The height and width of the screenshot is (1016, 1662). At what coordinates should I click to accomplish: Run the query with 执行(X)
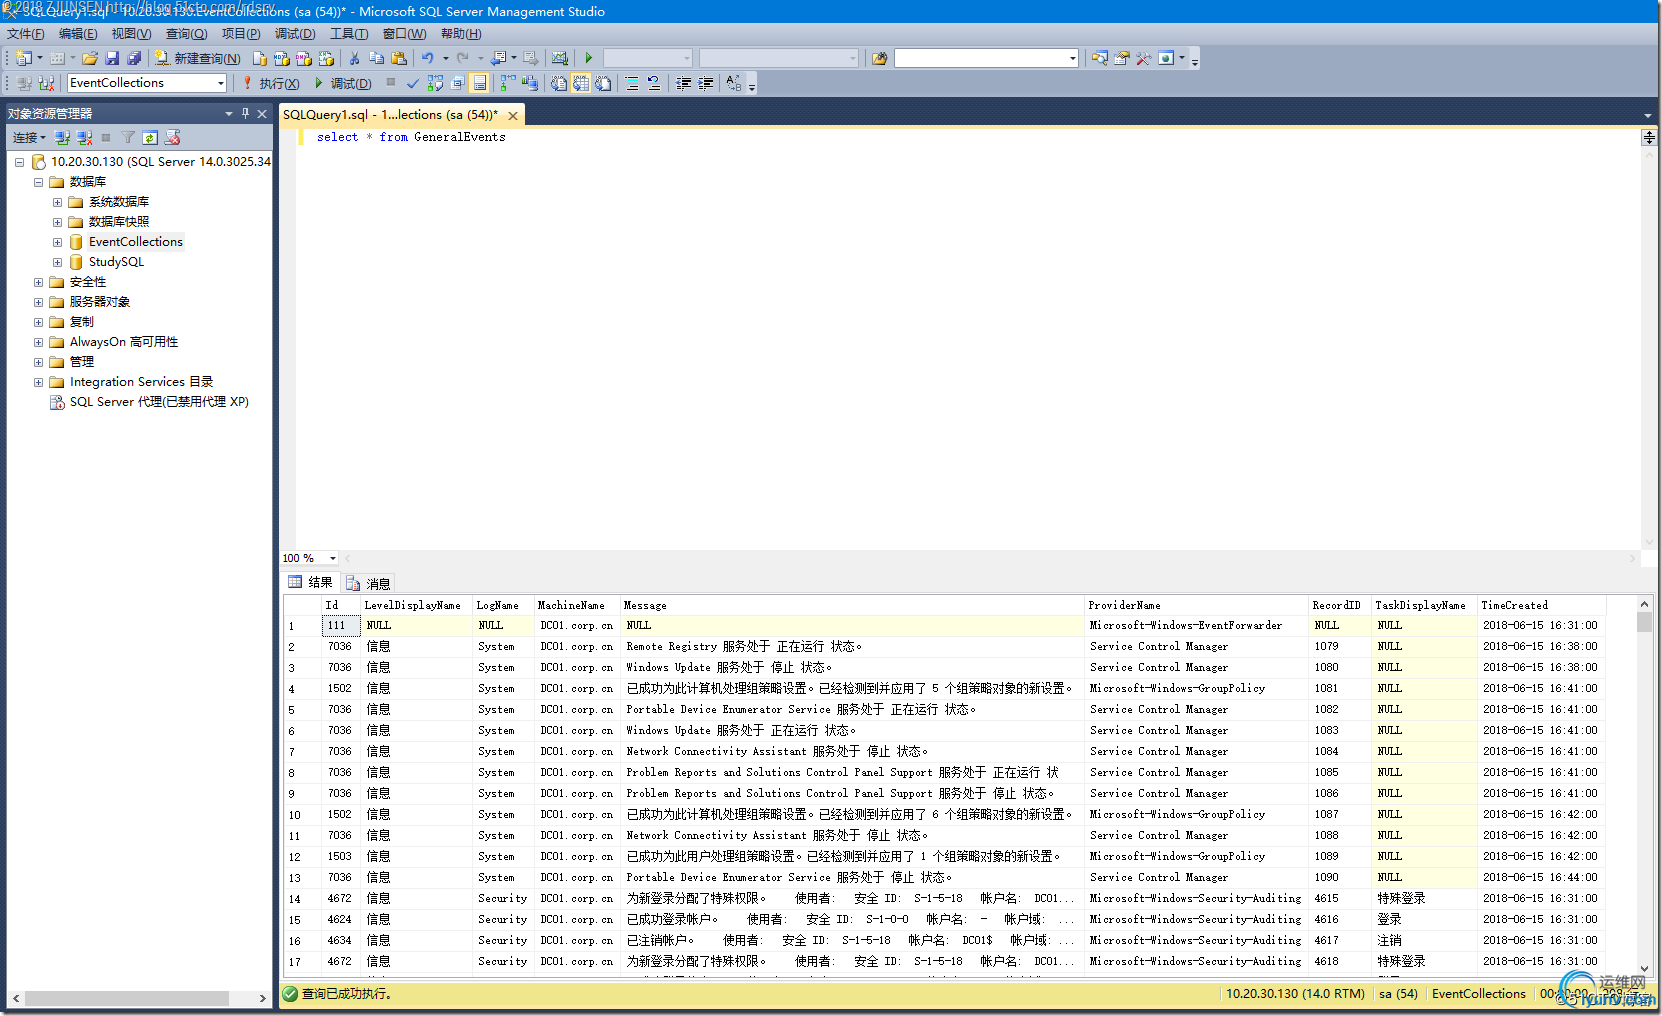click(x=271, y=83)
